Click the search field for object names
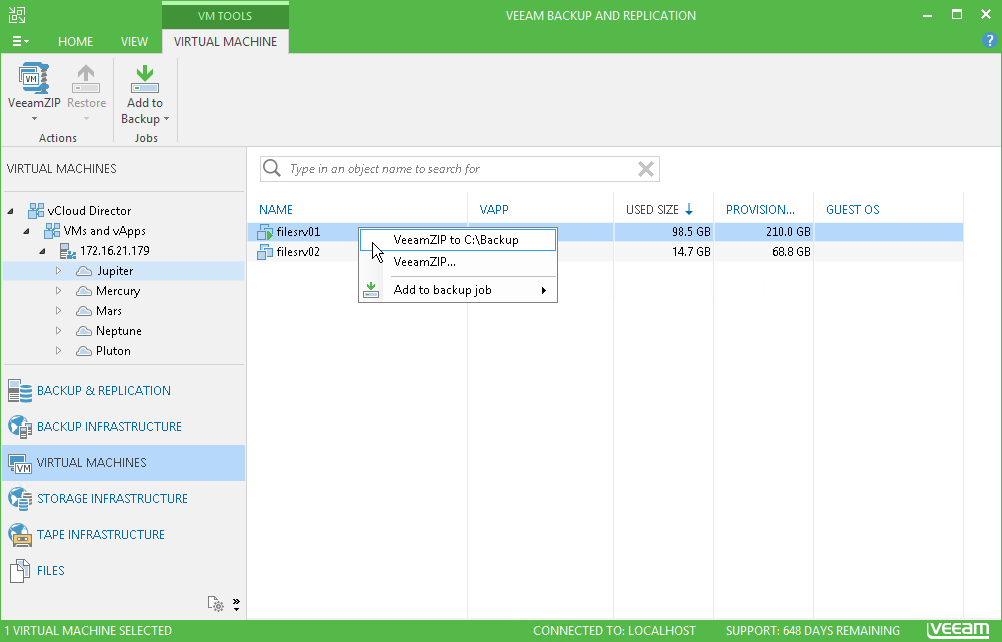The image size is (1002, 642). click(460, 169)
